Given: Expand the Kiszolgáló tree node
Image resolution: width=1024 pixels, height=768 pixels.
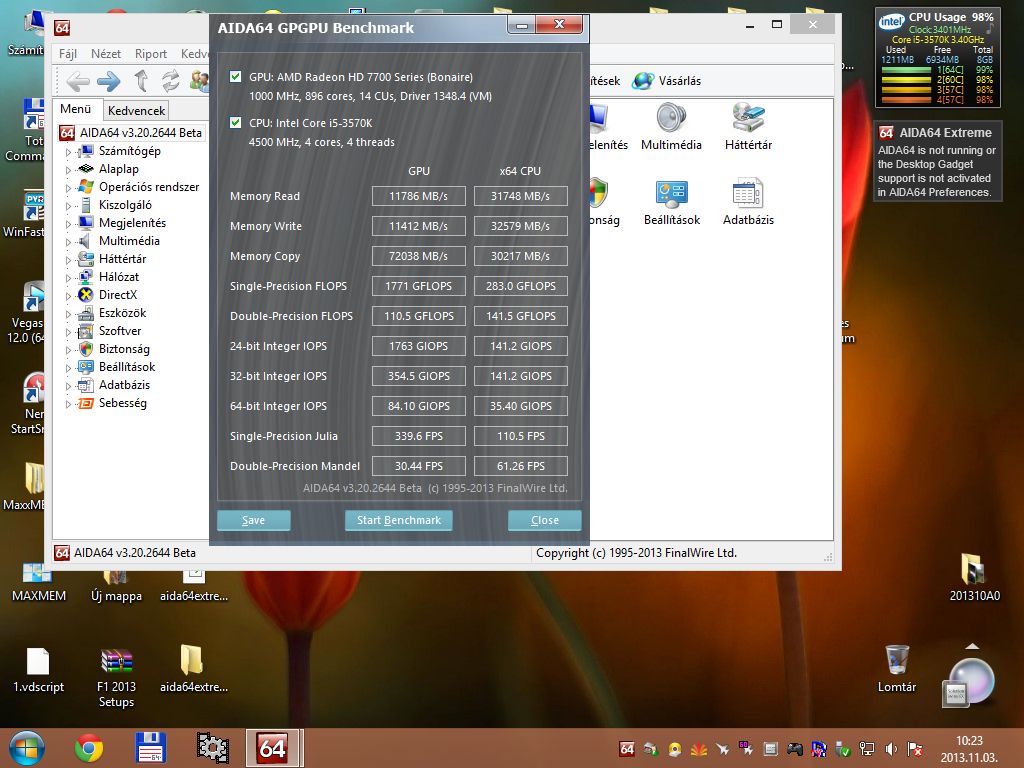Looking at the screenshot, I should point(68,206).
